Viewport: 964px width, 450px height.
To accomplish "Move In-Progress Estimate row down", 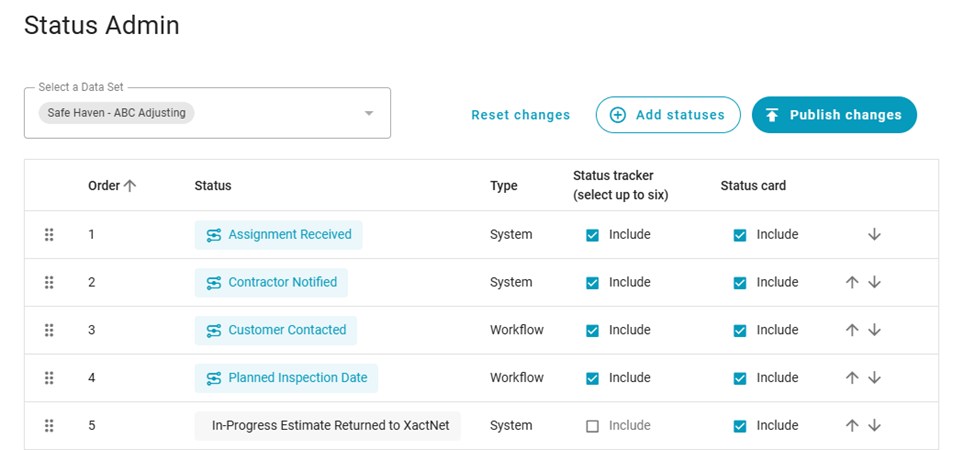I will [874, 426].
